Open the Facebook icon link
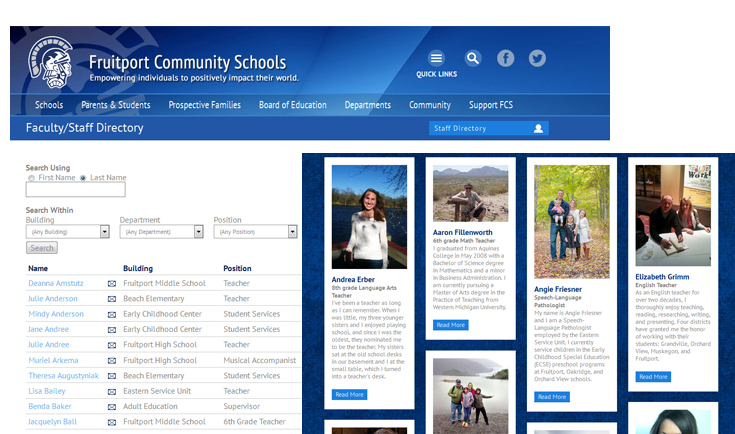Screen dimensions: 735x434 click(506, 59)
